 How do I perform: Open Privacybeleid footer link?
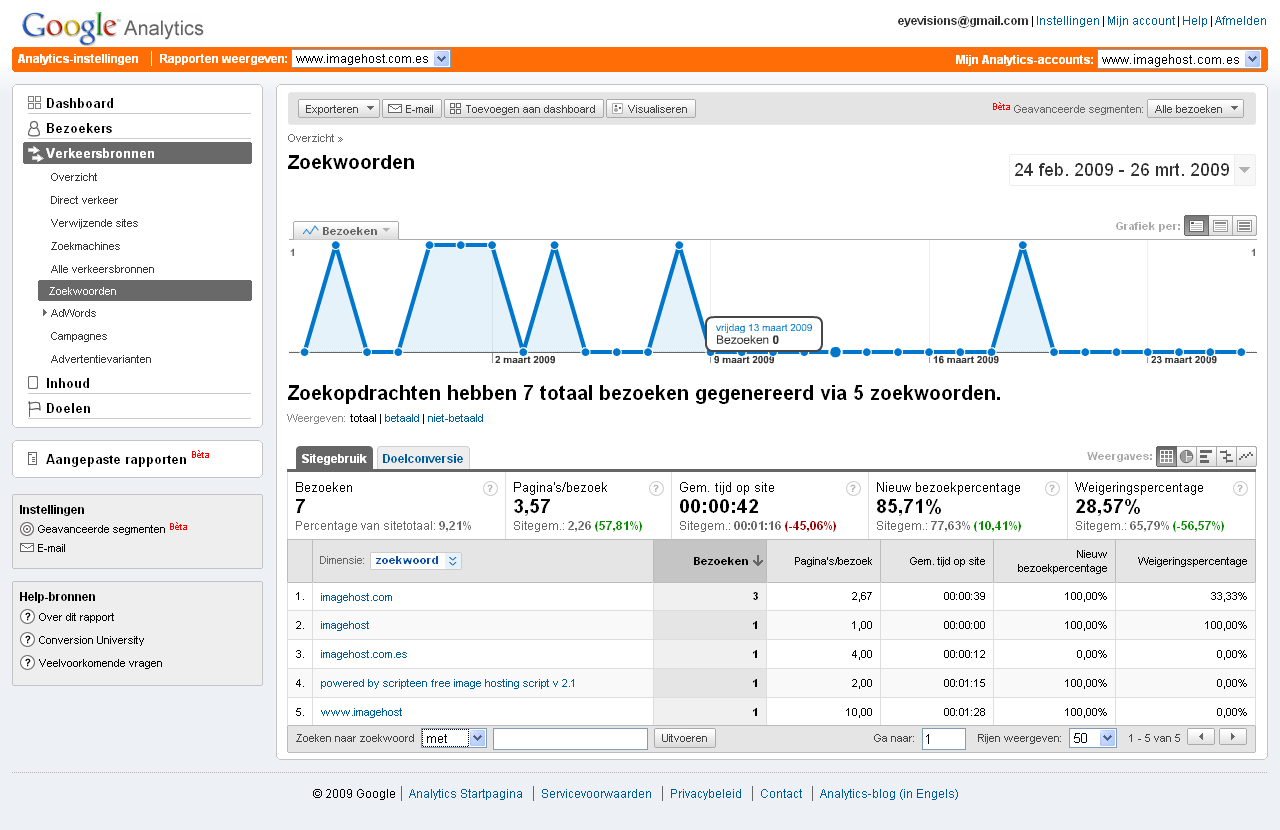click(706, 794)
